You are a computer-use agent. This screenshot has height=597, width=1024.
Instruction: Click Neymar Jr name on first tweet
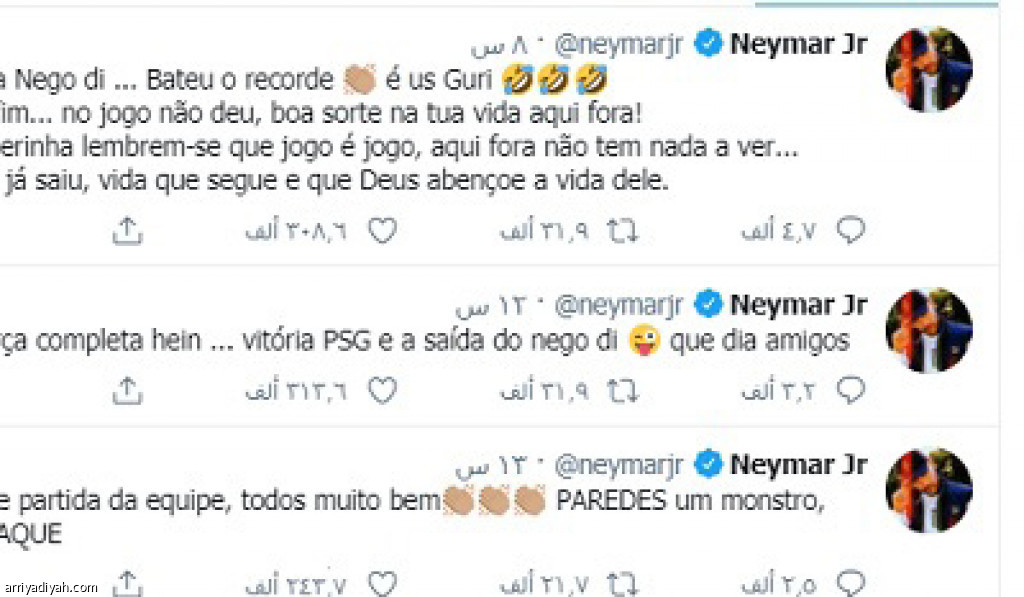[798, 44]
